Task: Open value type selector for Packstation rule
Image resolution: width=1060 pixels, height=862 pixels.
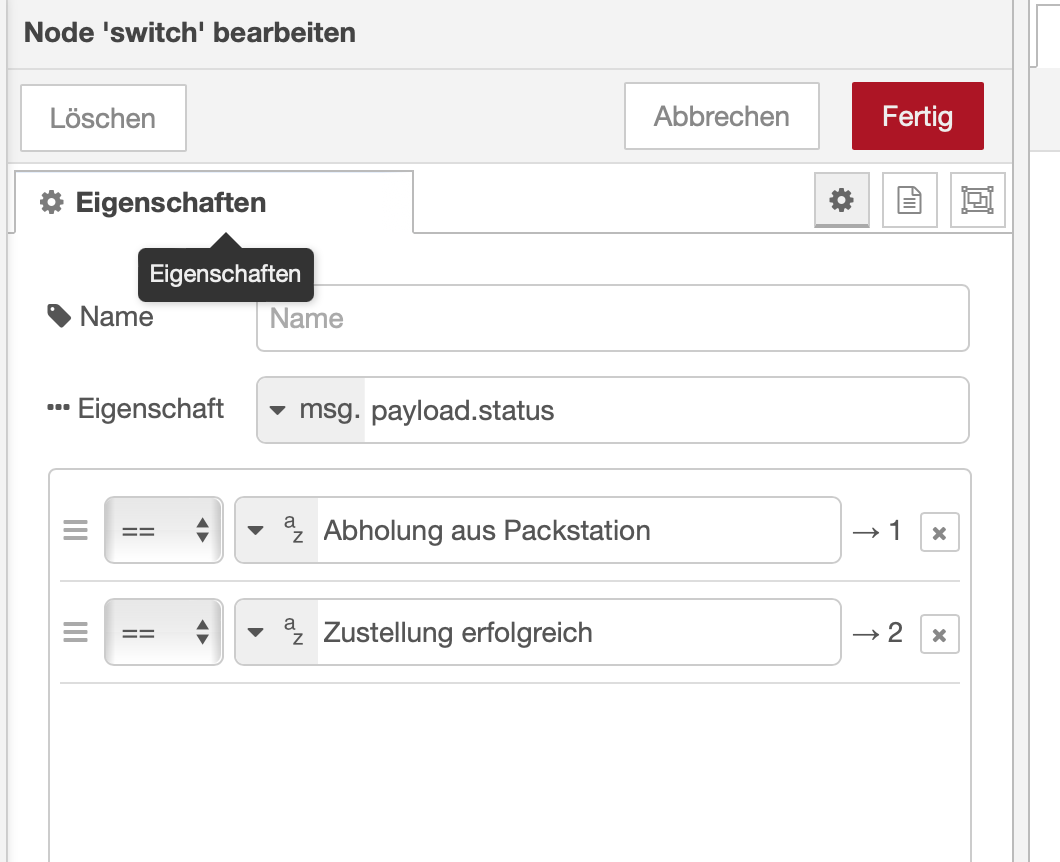Action: (276, 531)
